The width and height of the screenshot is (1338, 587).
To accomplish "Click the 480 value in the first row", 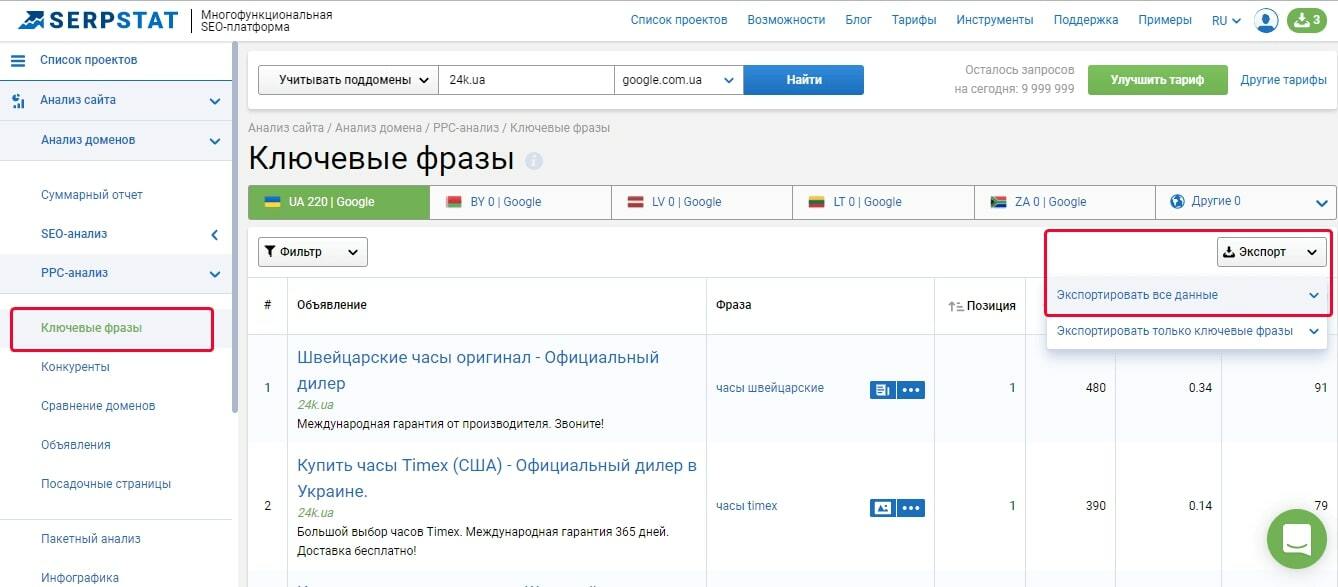I will point(1095,388).
